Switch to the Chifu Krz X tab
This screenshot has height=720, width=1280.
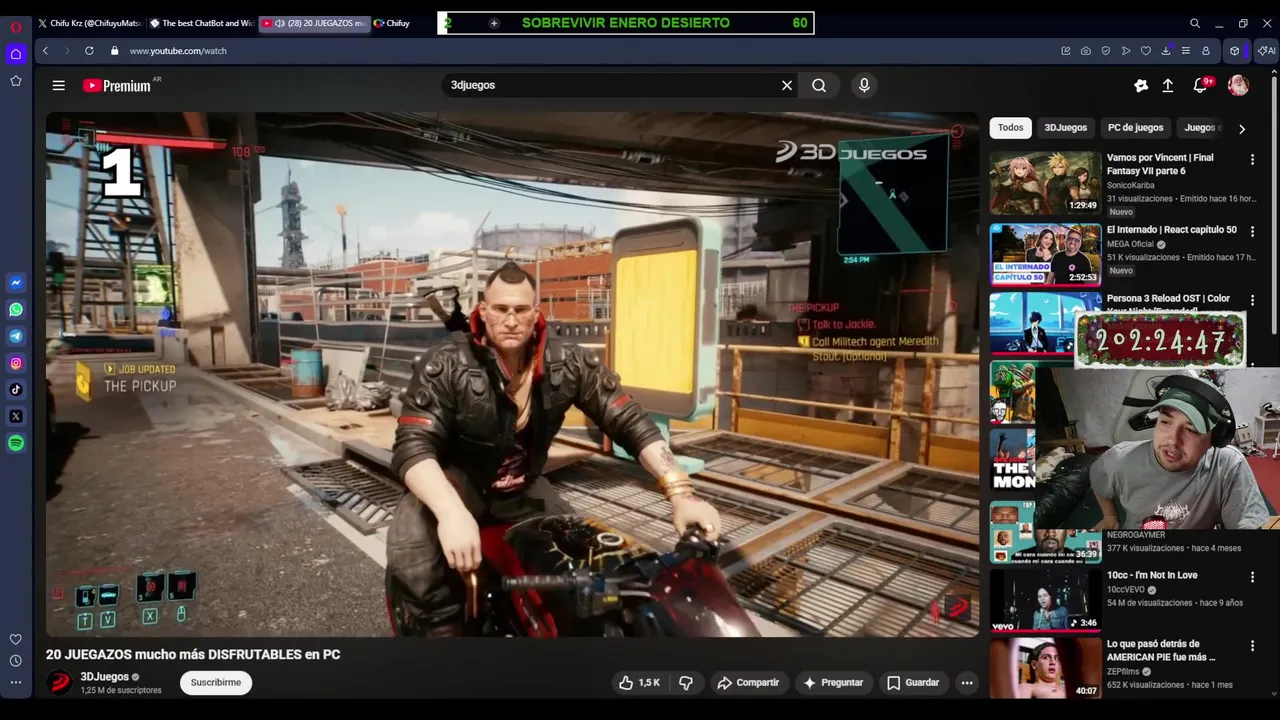tap(90, 23)
